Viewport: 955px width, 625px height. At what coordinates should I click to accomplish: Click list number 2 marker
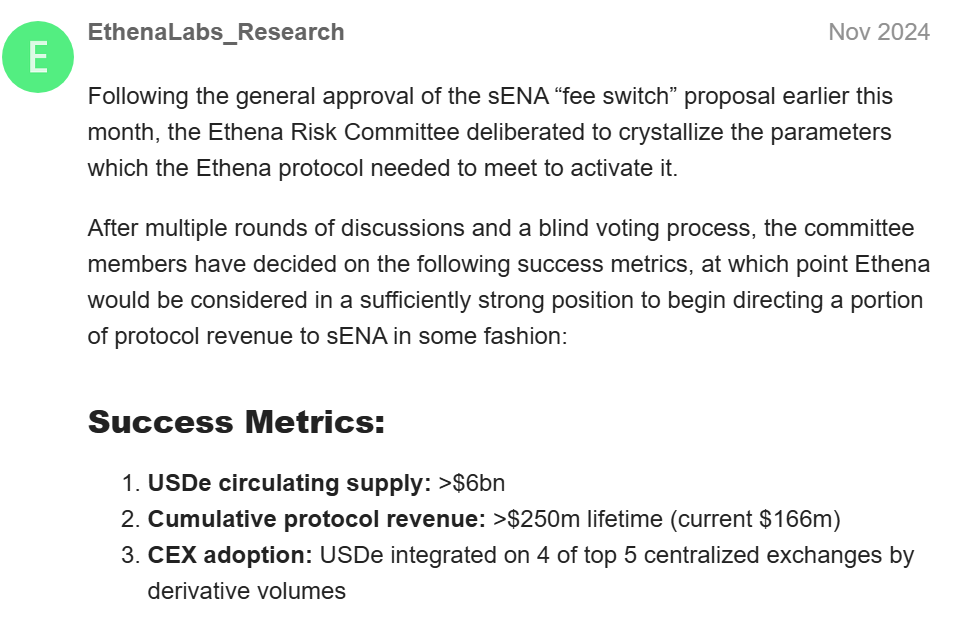tap(130, 519)
